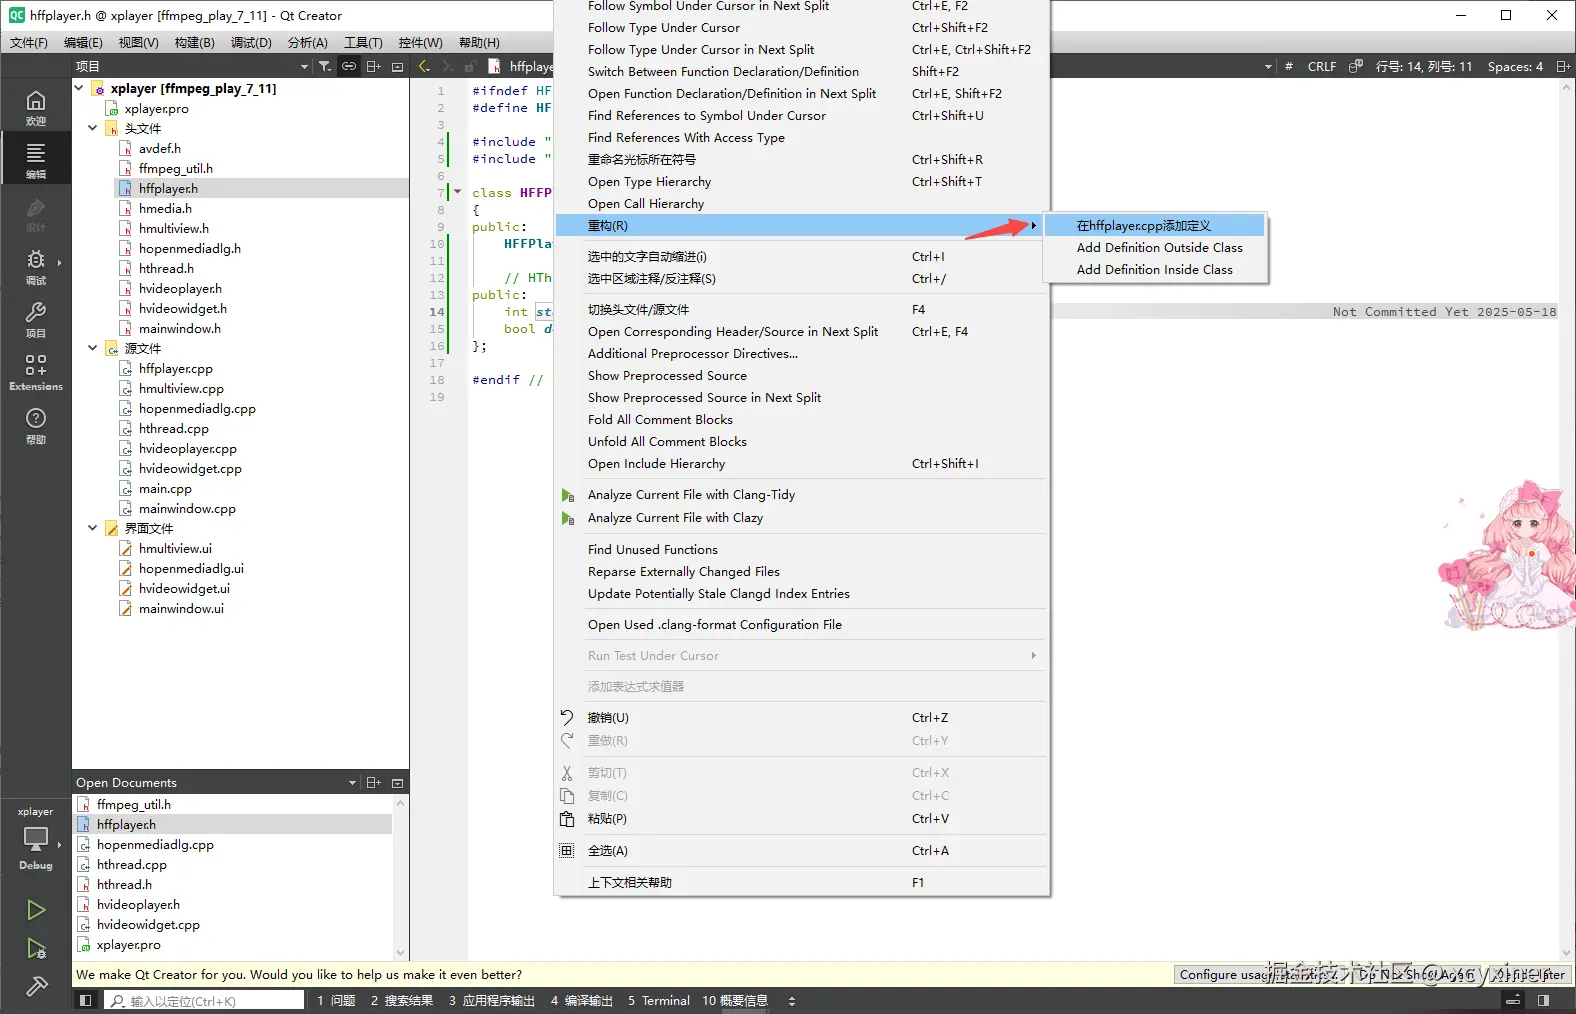Open the 工具(T) menu

point(363,42)
